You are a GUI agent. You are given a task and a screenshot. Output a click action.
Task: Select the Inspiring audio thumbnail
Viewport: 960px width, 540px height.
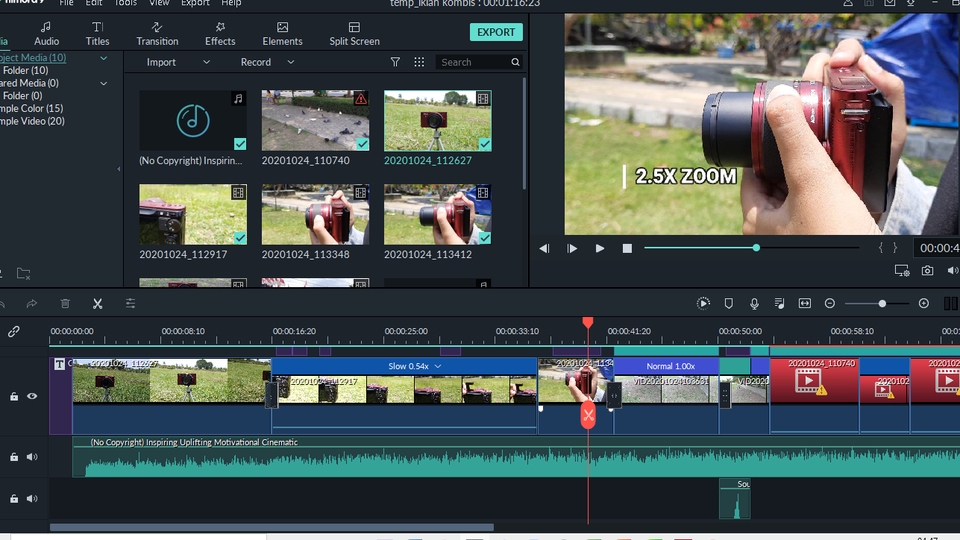point(193,121)
